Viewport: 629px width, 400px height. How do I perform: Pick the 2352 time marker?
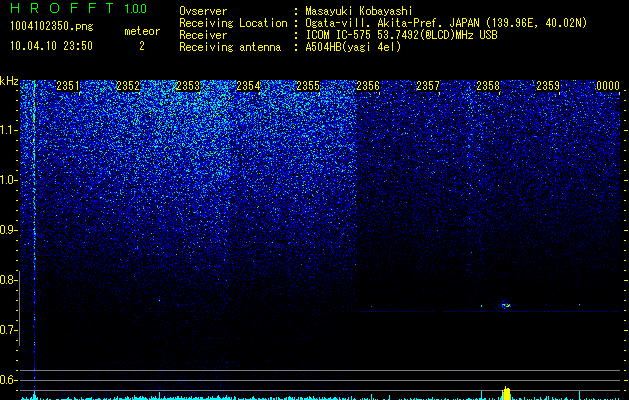(x=128, y=86)
